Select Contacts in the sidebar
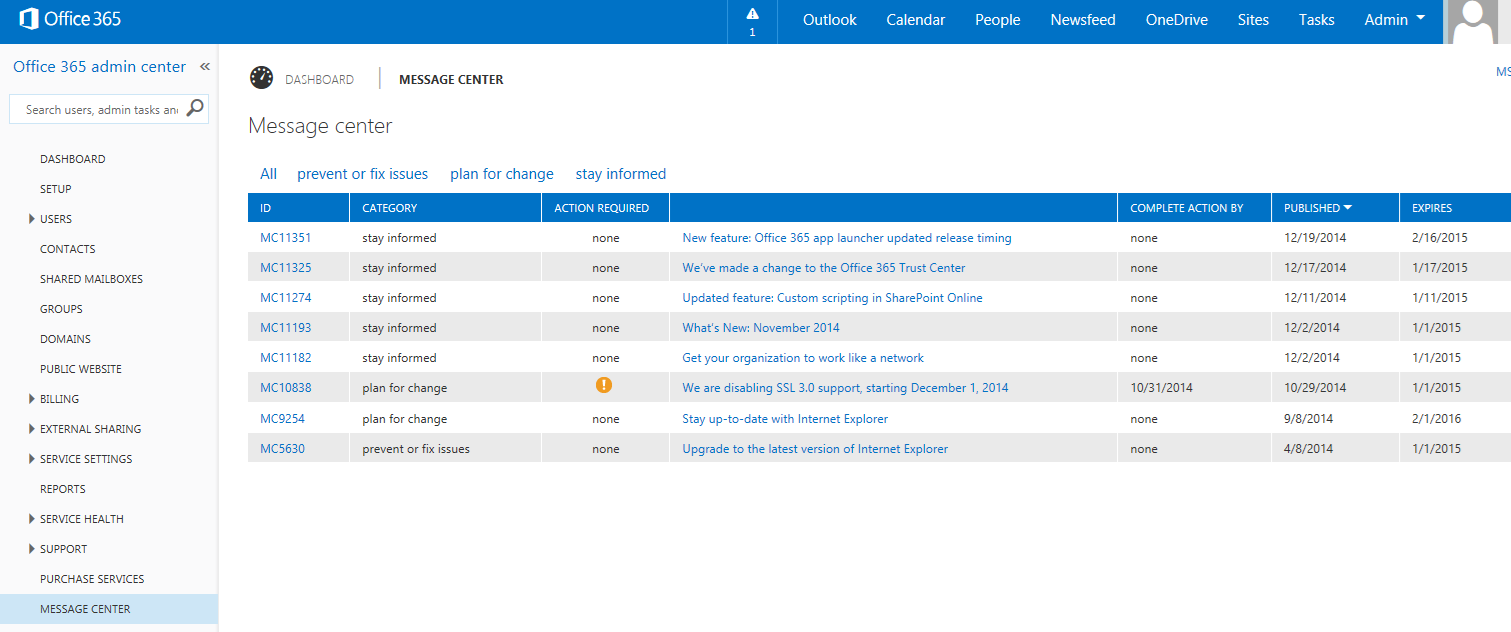Viewport: 1511px width, 632px height. tap(68, 249)
